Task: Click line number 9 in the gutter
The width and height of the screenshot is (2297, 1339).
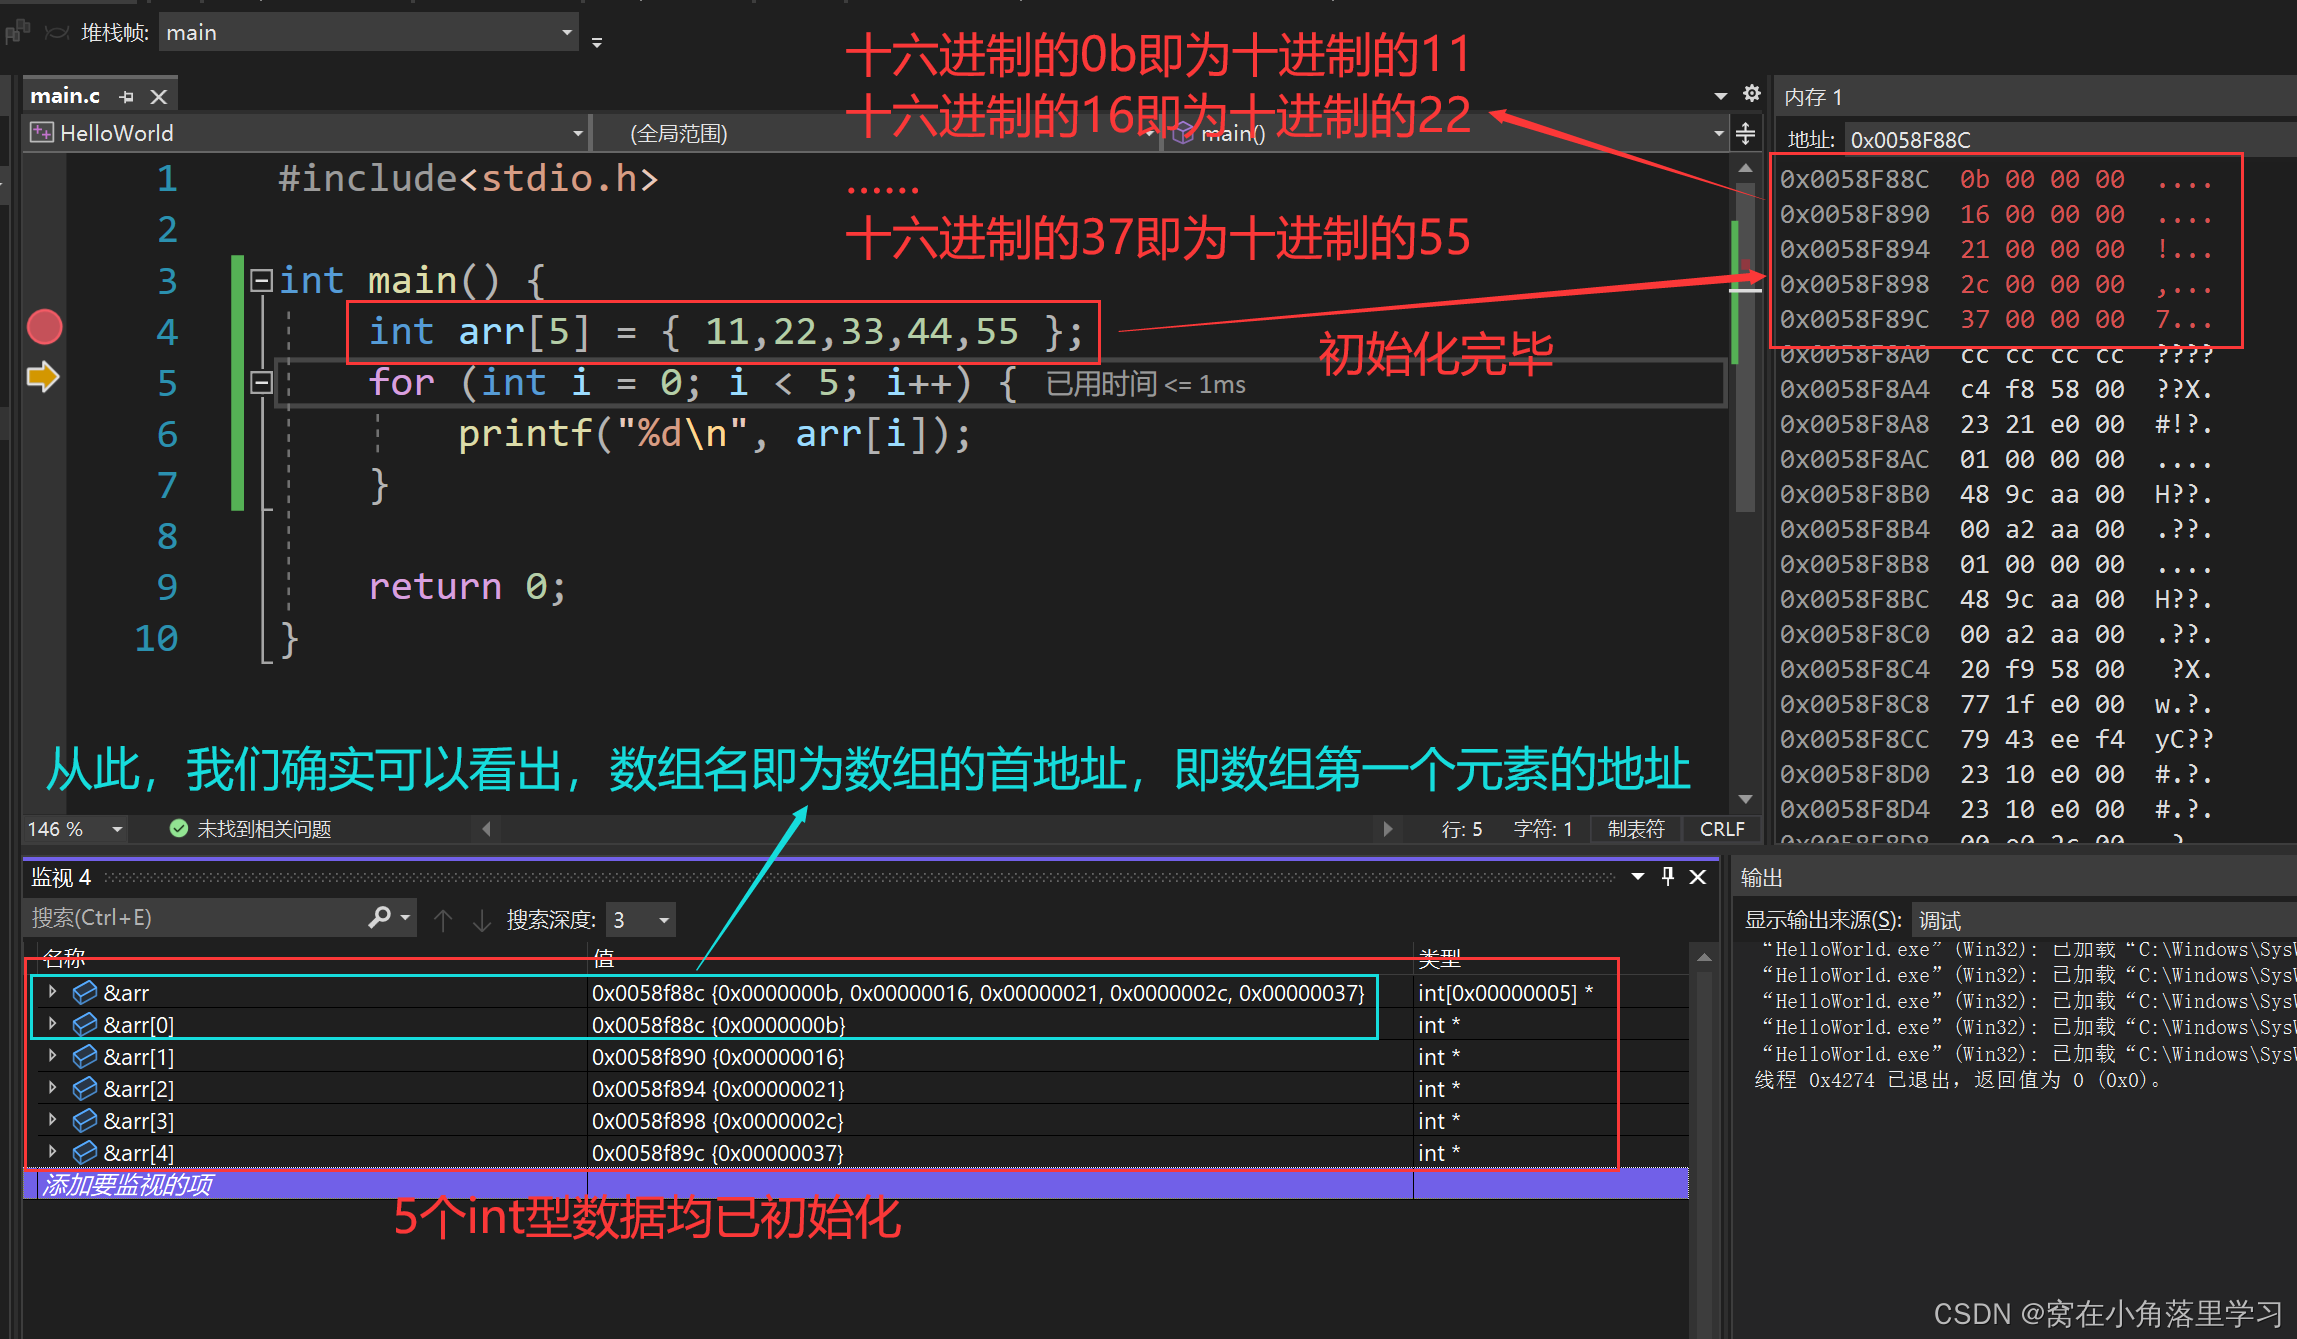Action: [167, 586]
